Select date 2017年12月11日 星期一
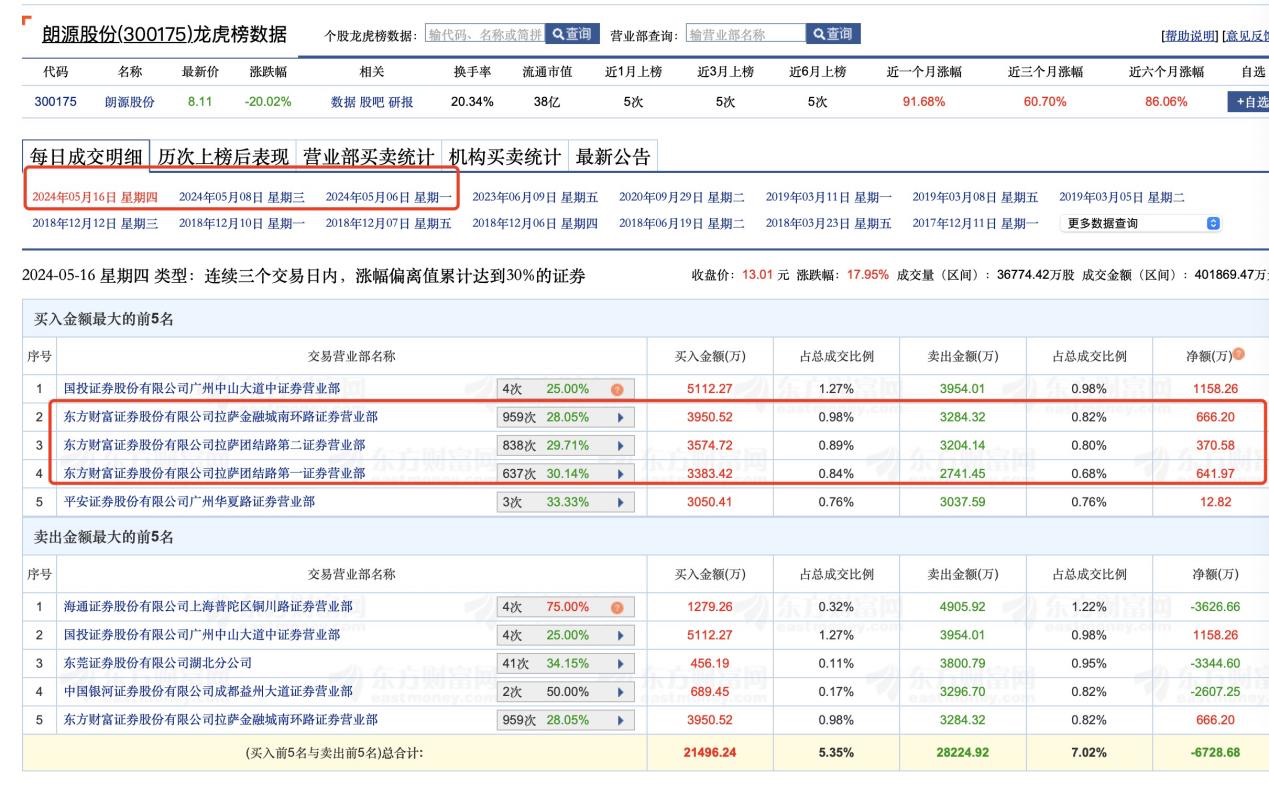 [975, 223]
